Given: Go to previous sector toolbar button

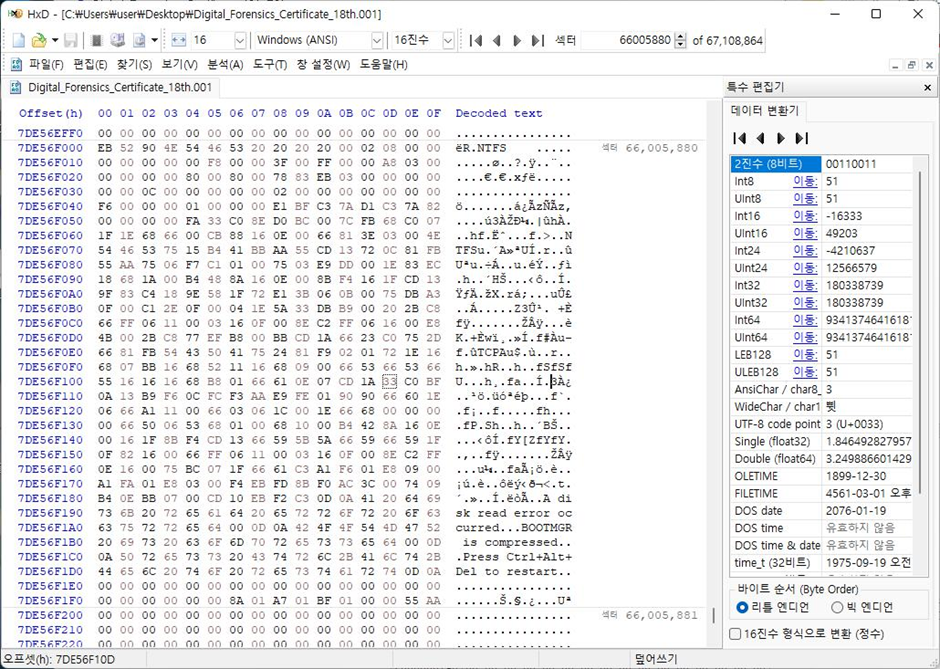Looking at the screenshot, I should pyautogui.click(x=496, y=40).
